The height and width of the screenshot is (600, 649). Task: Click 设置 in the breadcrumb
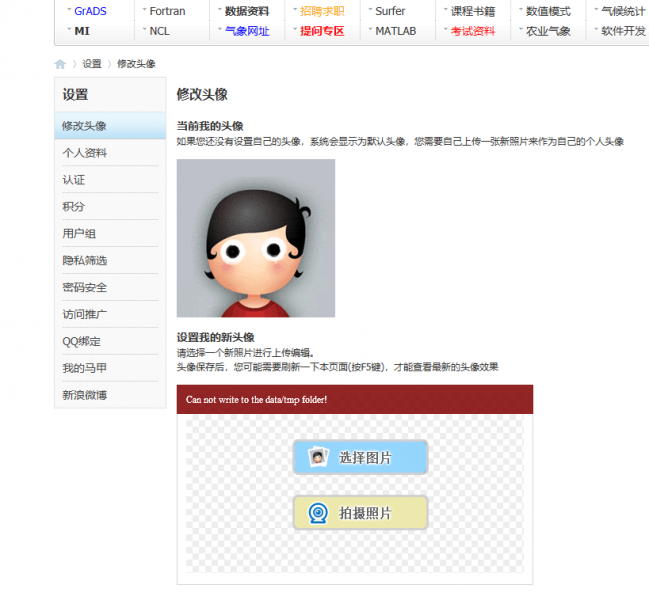[92, 64]
